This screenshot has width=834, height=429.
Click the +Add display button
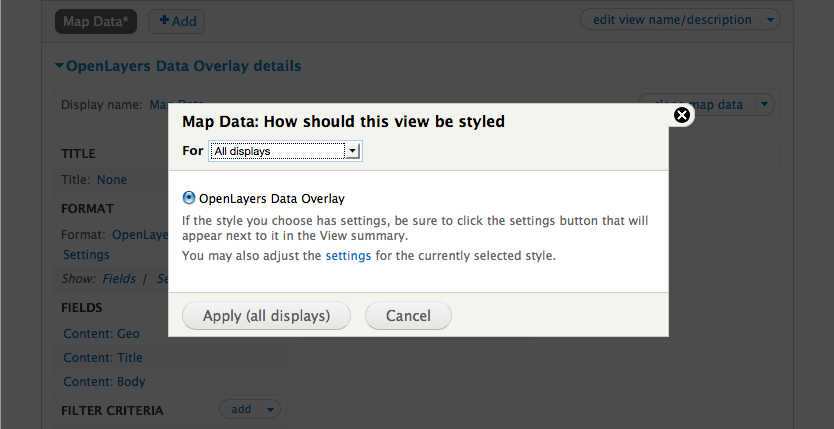[x=177, y=20]
